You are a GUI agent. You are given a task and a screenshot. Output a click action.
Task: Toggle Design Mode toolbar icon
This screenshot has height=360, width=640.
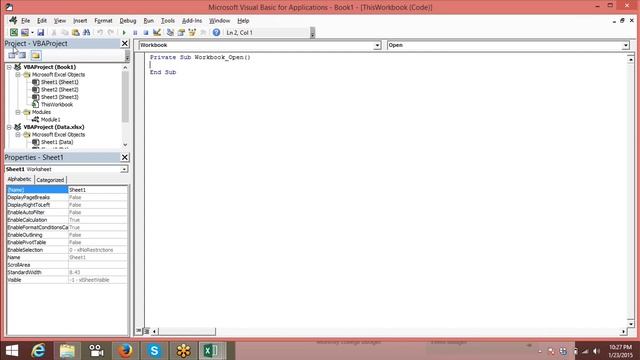(157, 32)
